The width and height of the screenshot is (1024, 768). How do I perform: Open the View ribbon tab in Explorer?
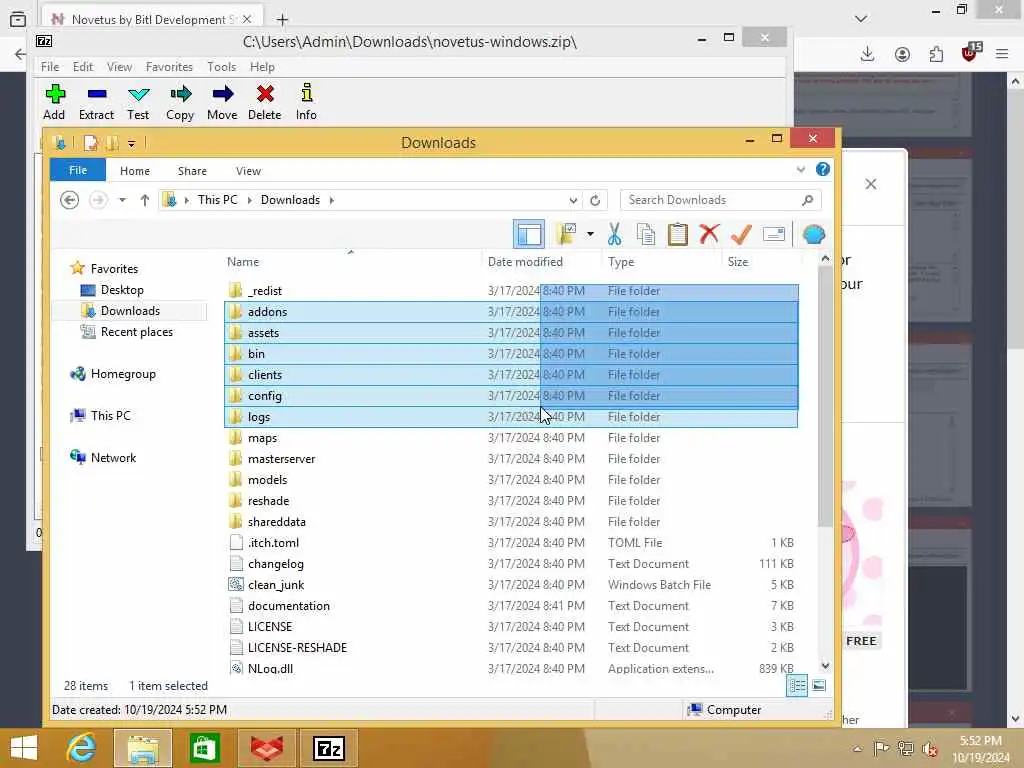click(x=248, y=170)
